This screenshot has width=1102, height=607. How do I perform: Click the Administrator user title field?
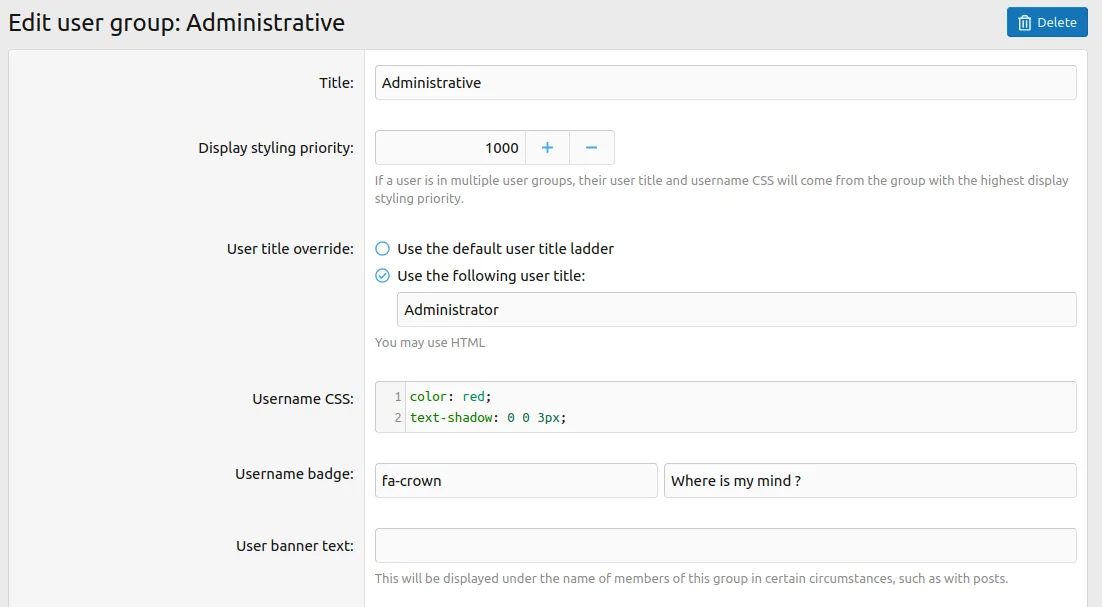coord(736,310)
